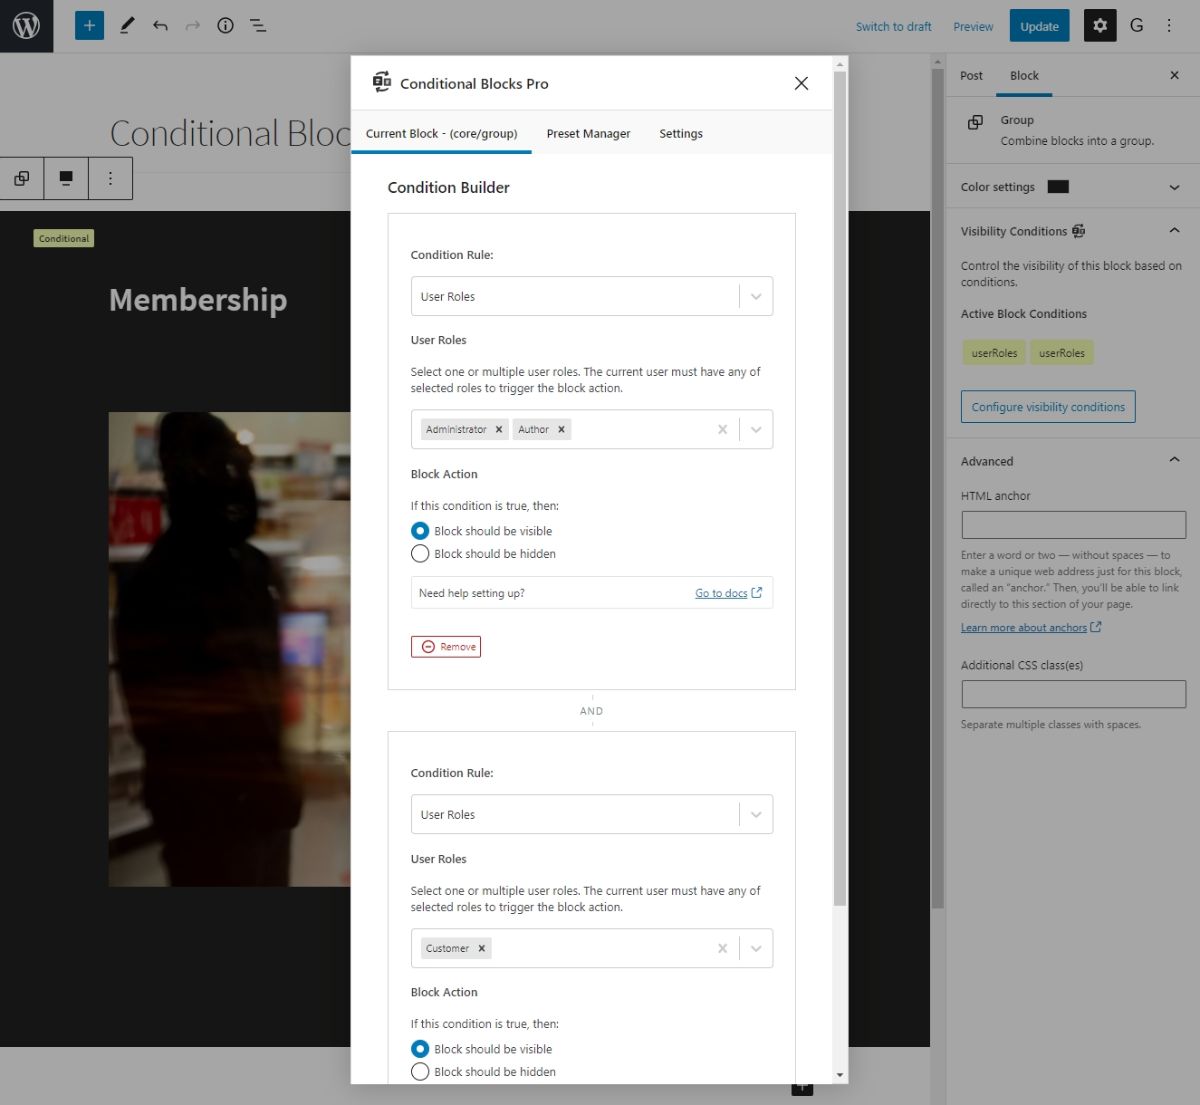This screenshot has width=1200, height=1105.
Task: Click the information details icon in the toolbar
Action: coord(225,25)
